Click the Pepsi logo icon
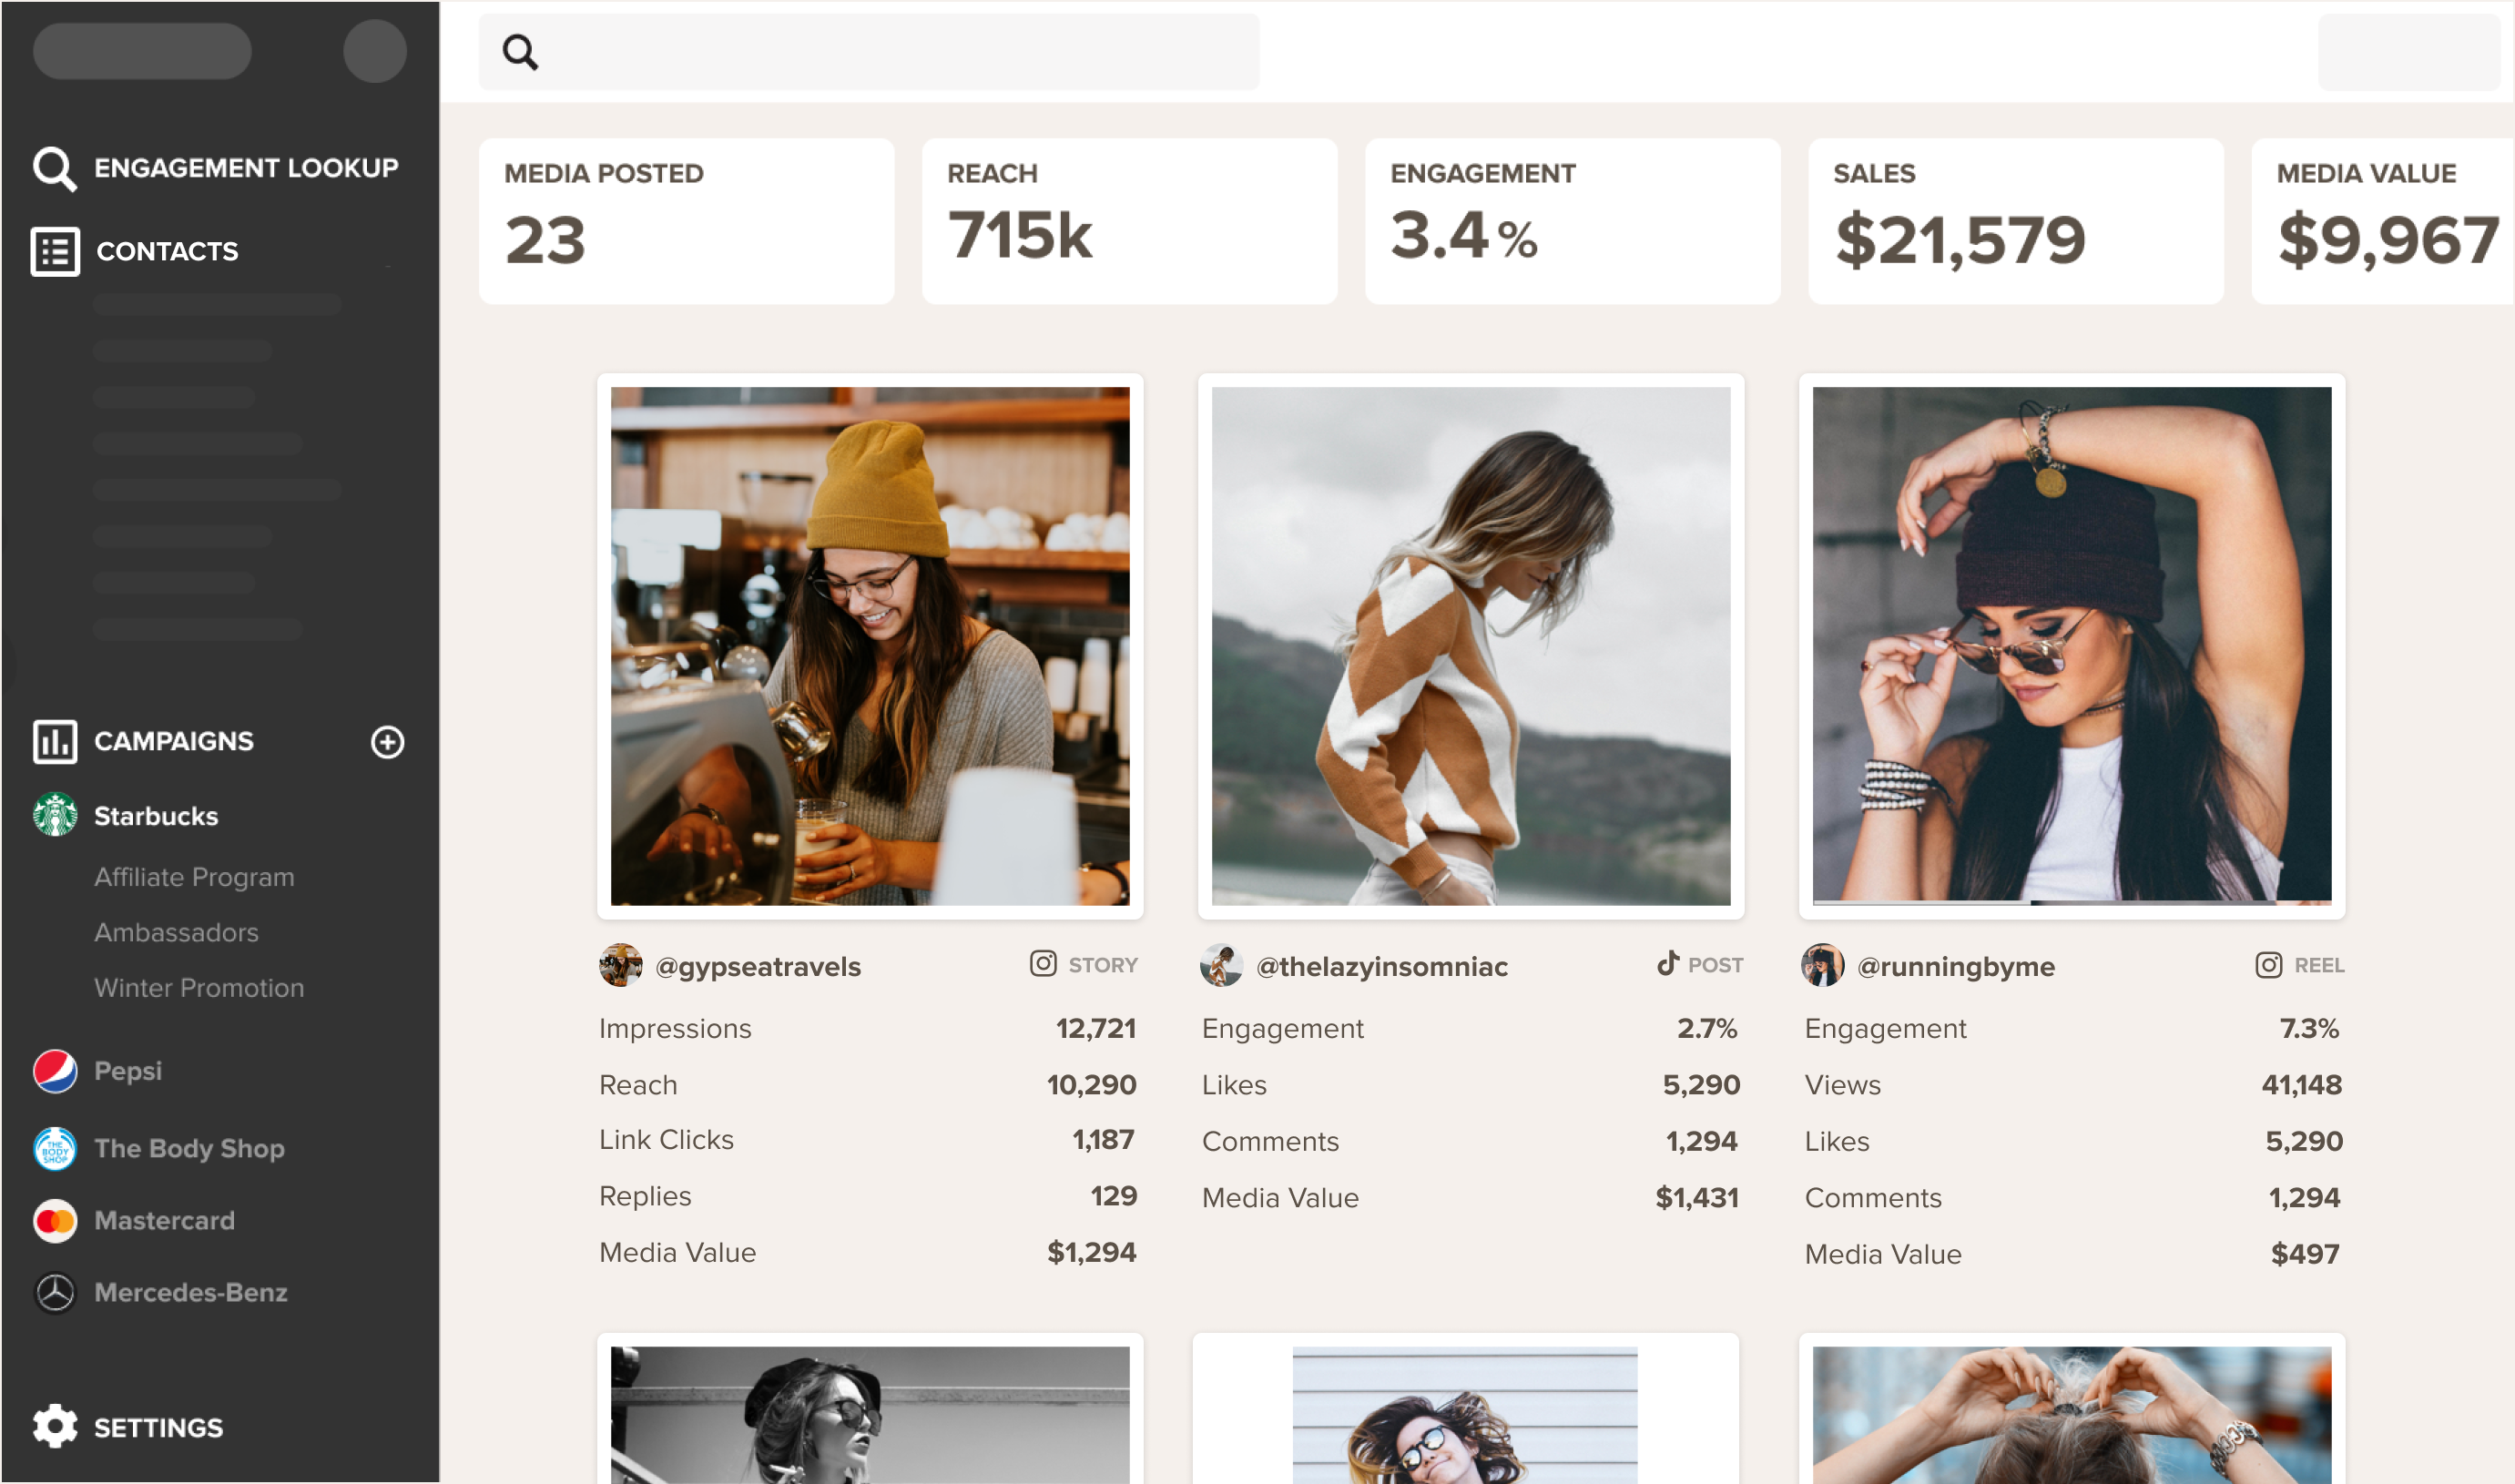The image size is (2515, 1484). pyautogui.click(x=55, y=1071)
